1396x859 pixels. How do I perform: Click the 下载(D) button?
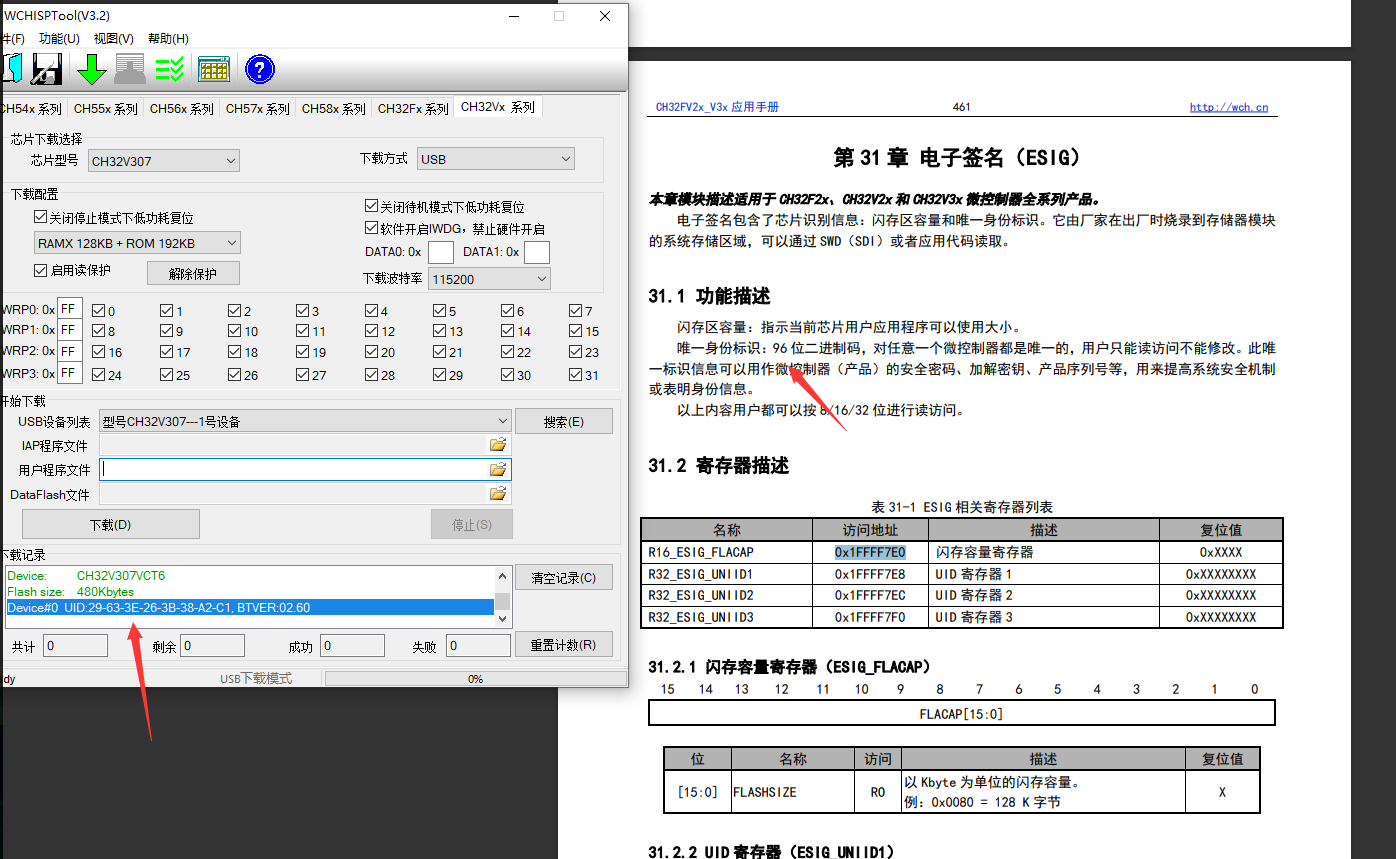[x=110, y=524]
